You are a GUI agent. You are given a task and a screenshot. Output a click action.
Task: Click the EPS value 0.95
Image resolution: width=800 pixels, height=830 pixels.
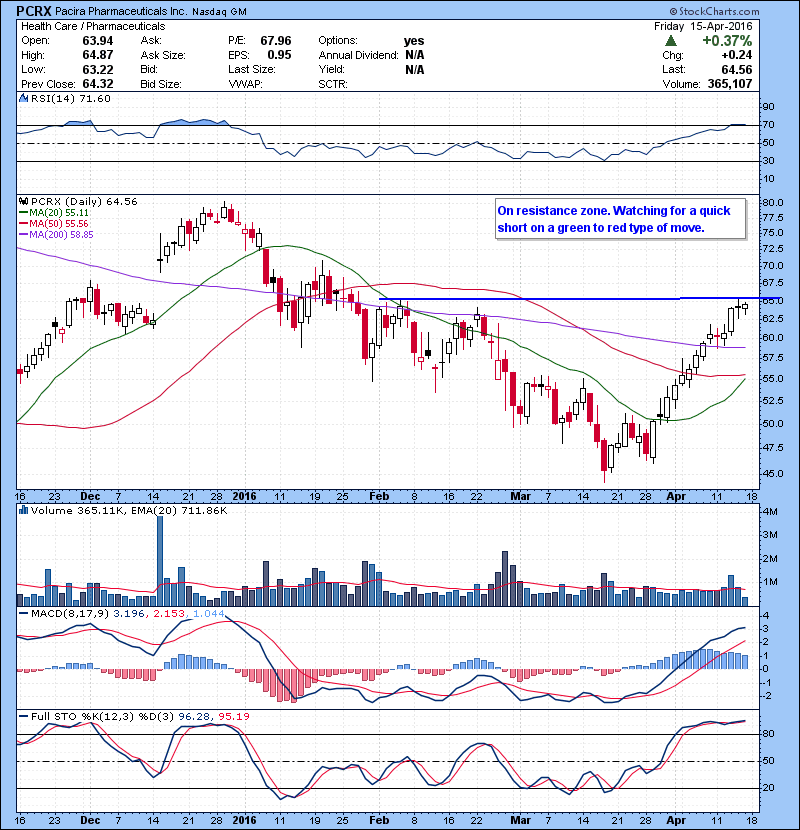279,55
